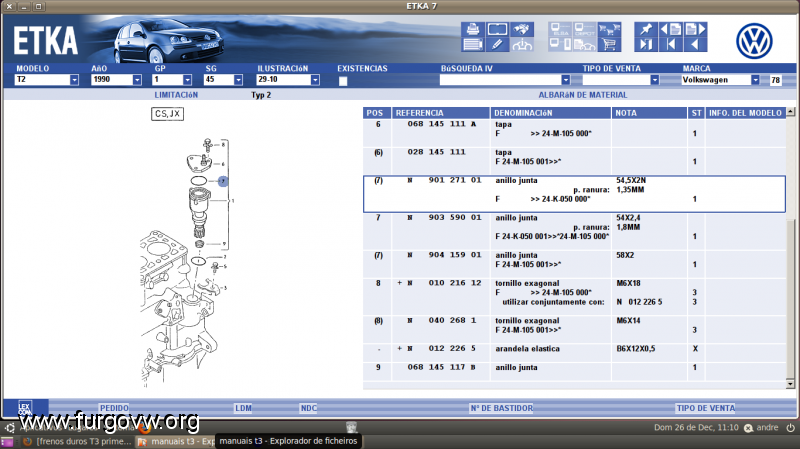Select row 028 145 111 tapa

click(x=574, y=162)
